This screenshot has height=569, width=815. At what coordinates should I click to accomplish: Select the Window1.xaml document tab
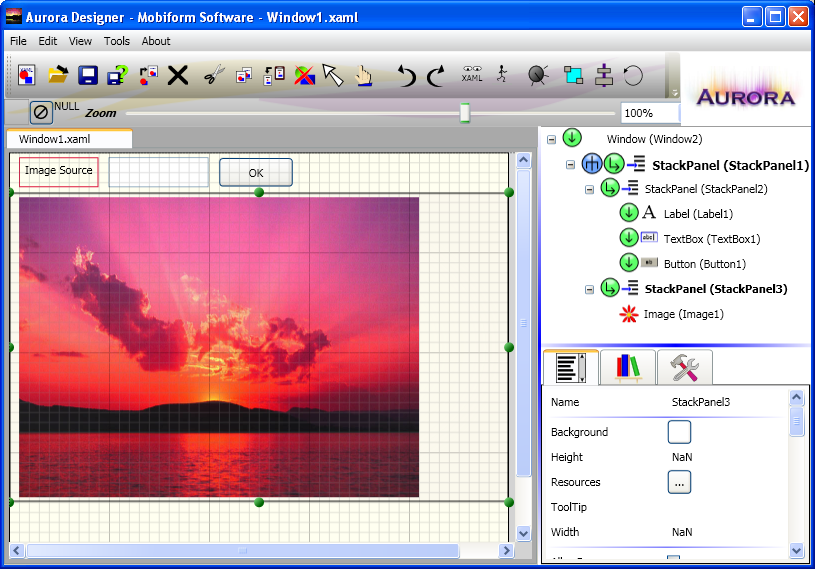[69, 139]
